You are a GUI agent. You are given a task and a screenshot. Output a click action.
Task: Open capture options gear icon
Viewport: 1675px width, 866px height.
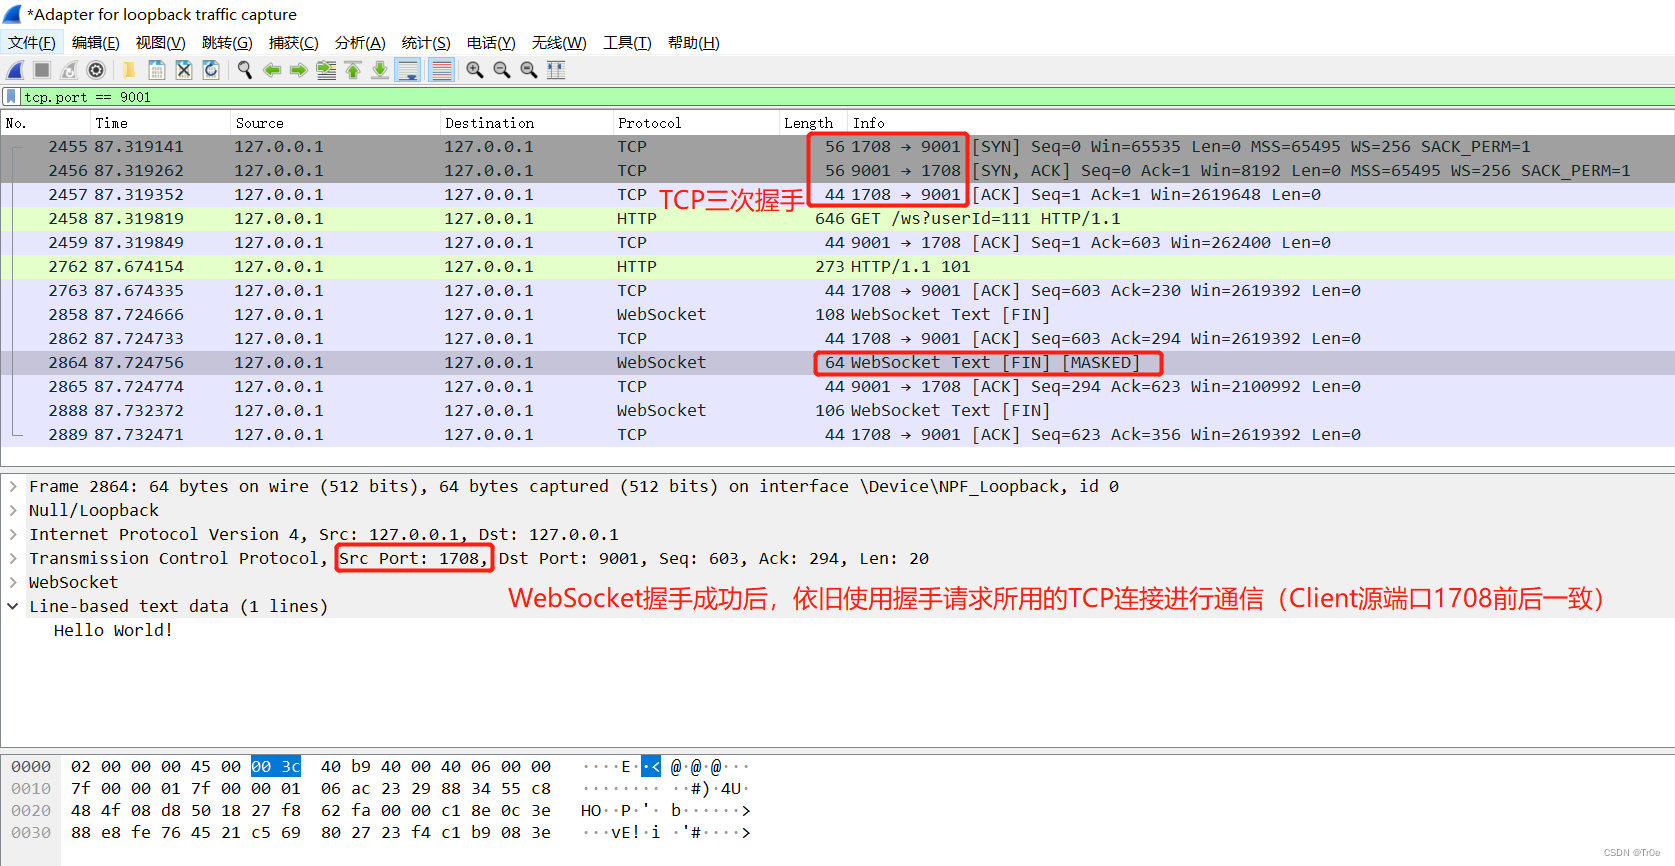tap(96, 70)
